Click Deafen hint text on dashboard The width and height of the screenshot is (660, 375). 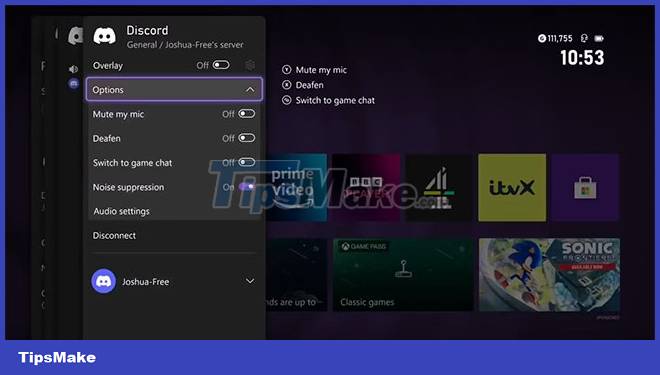309,85
